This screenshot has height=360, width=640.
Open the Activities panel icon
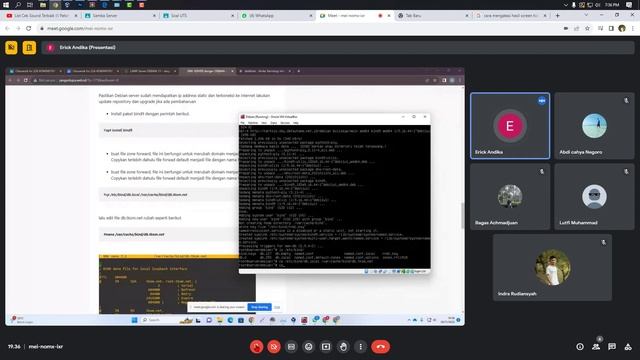(628, 347)
